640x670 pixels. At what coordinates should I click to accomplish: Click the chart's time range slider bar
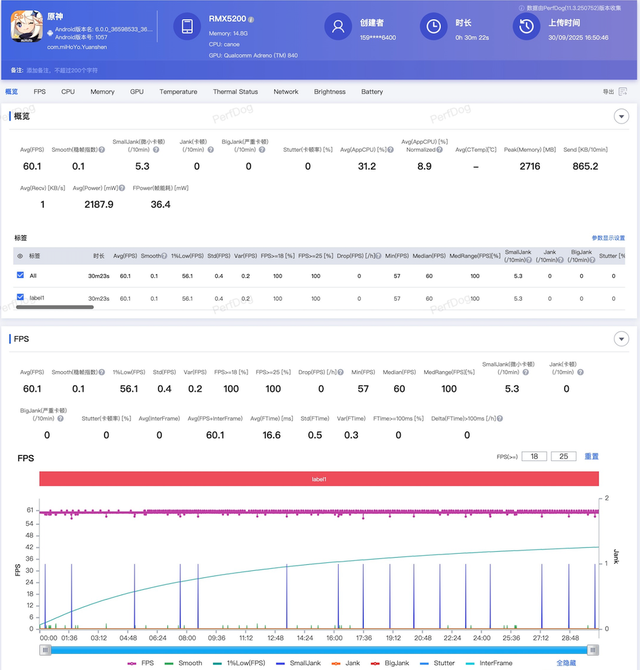point(320,649)
